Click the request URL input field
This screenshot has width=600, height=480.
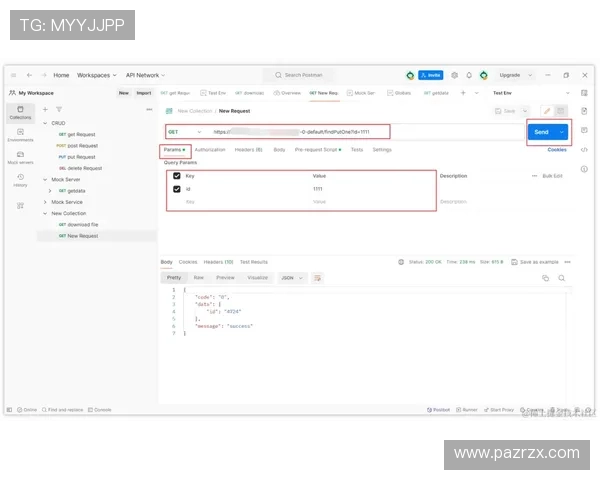point(298,132)
